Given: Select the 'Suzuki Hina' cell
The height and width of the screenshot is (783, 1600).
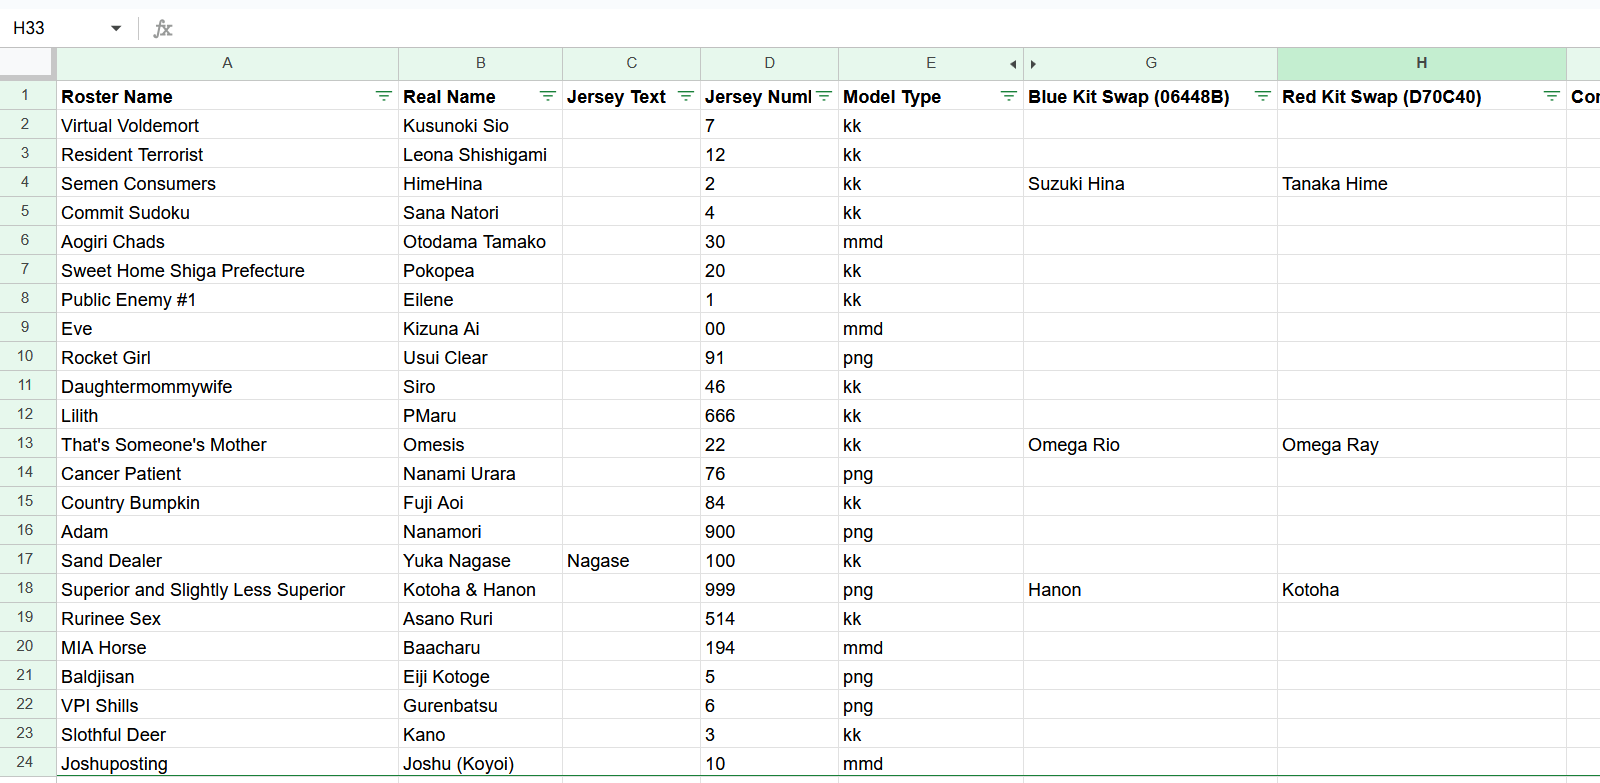Looking at the screenshot, I should click(x=1151, y=183).
